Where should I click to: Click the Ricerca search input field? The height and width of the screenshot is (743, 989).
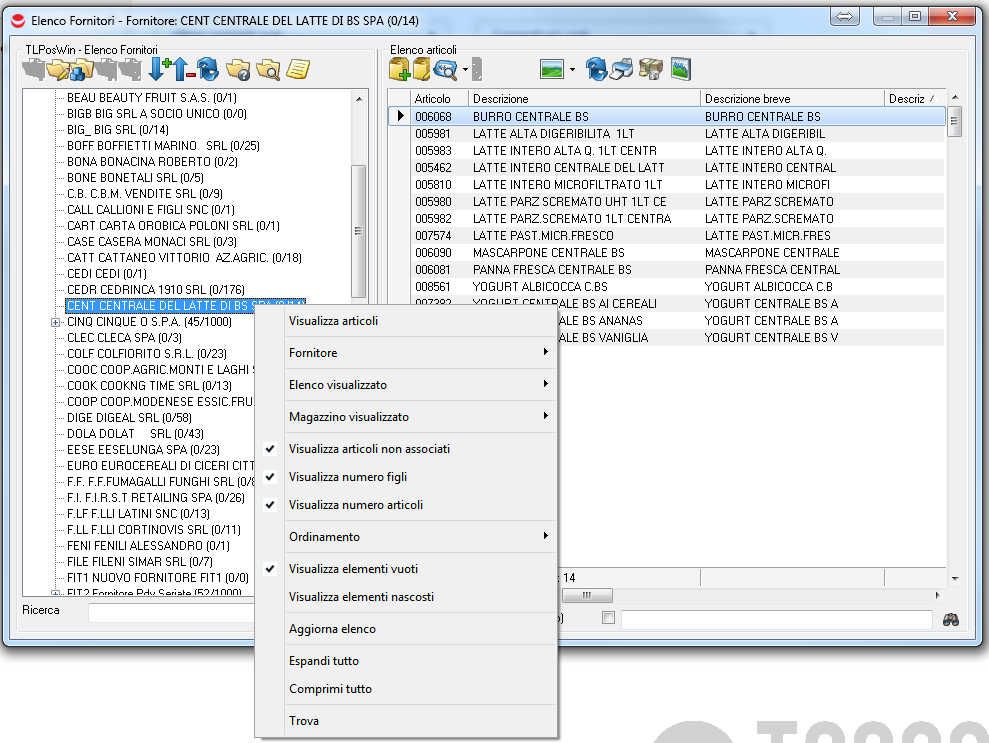170,613
